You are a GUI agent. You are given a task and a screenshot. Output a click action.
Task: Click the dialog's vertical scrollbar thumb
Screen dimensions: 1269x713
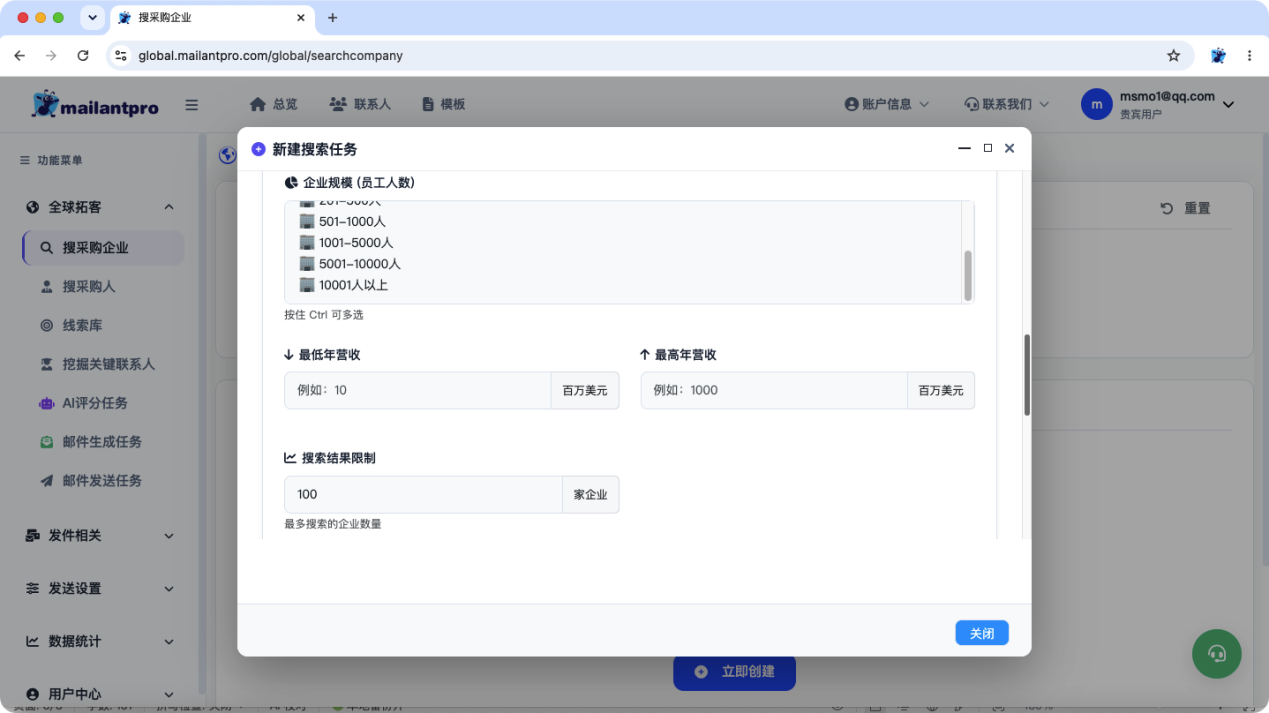[x=1027, y=375]
